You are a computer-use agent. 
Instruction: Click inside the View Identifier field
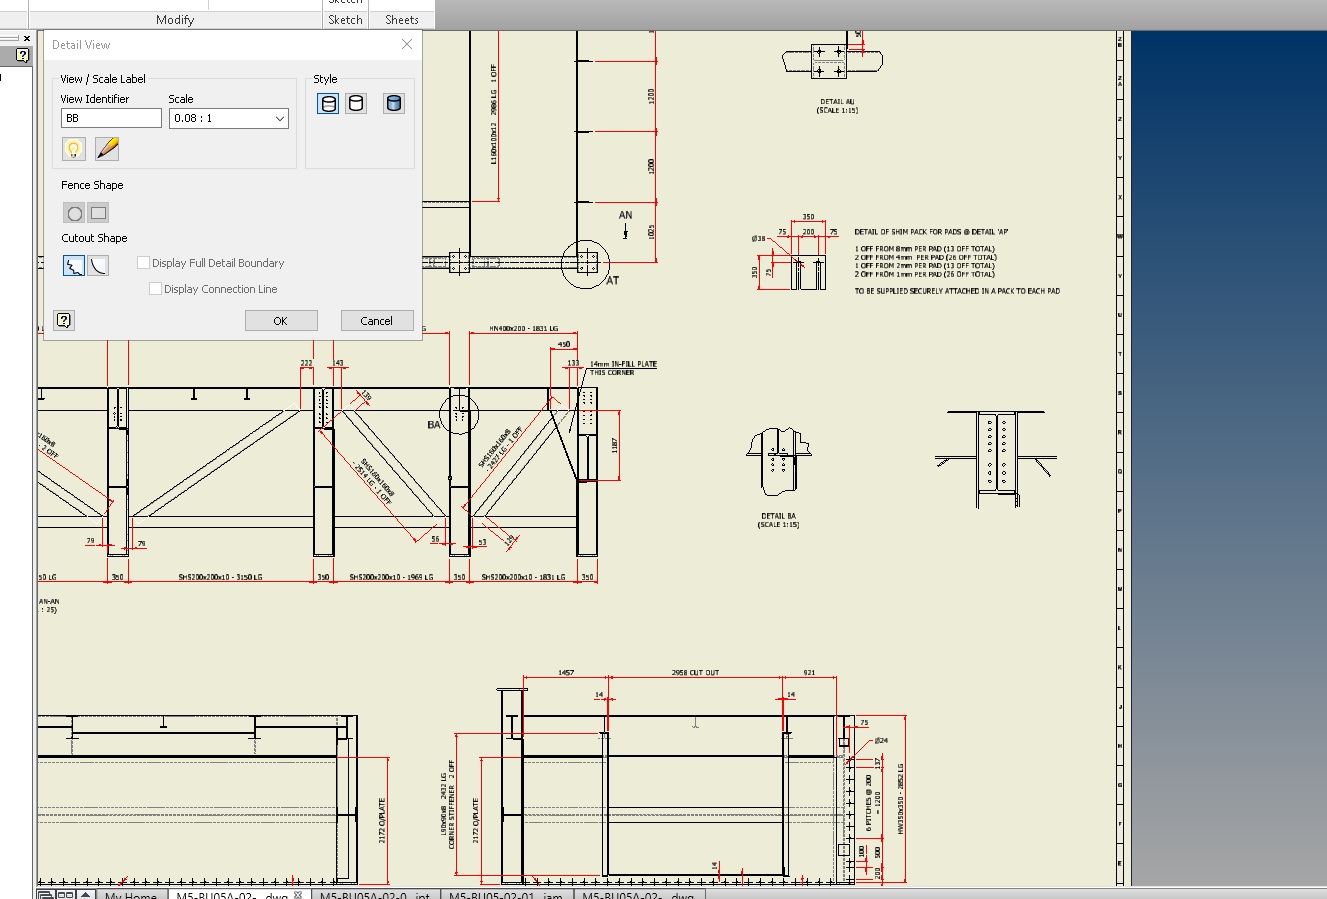[x=110, y=117]
